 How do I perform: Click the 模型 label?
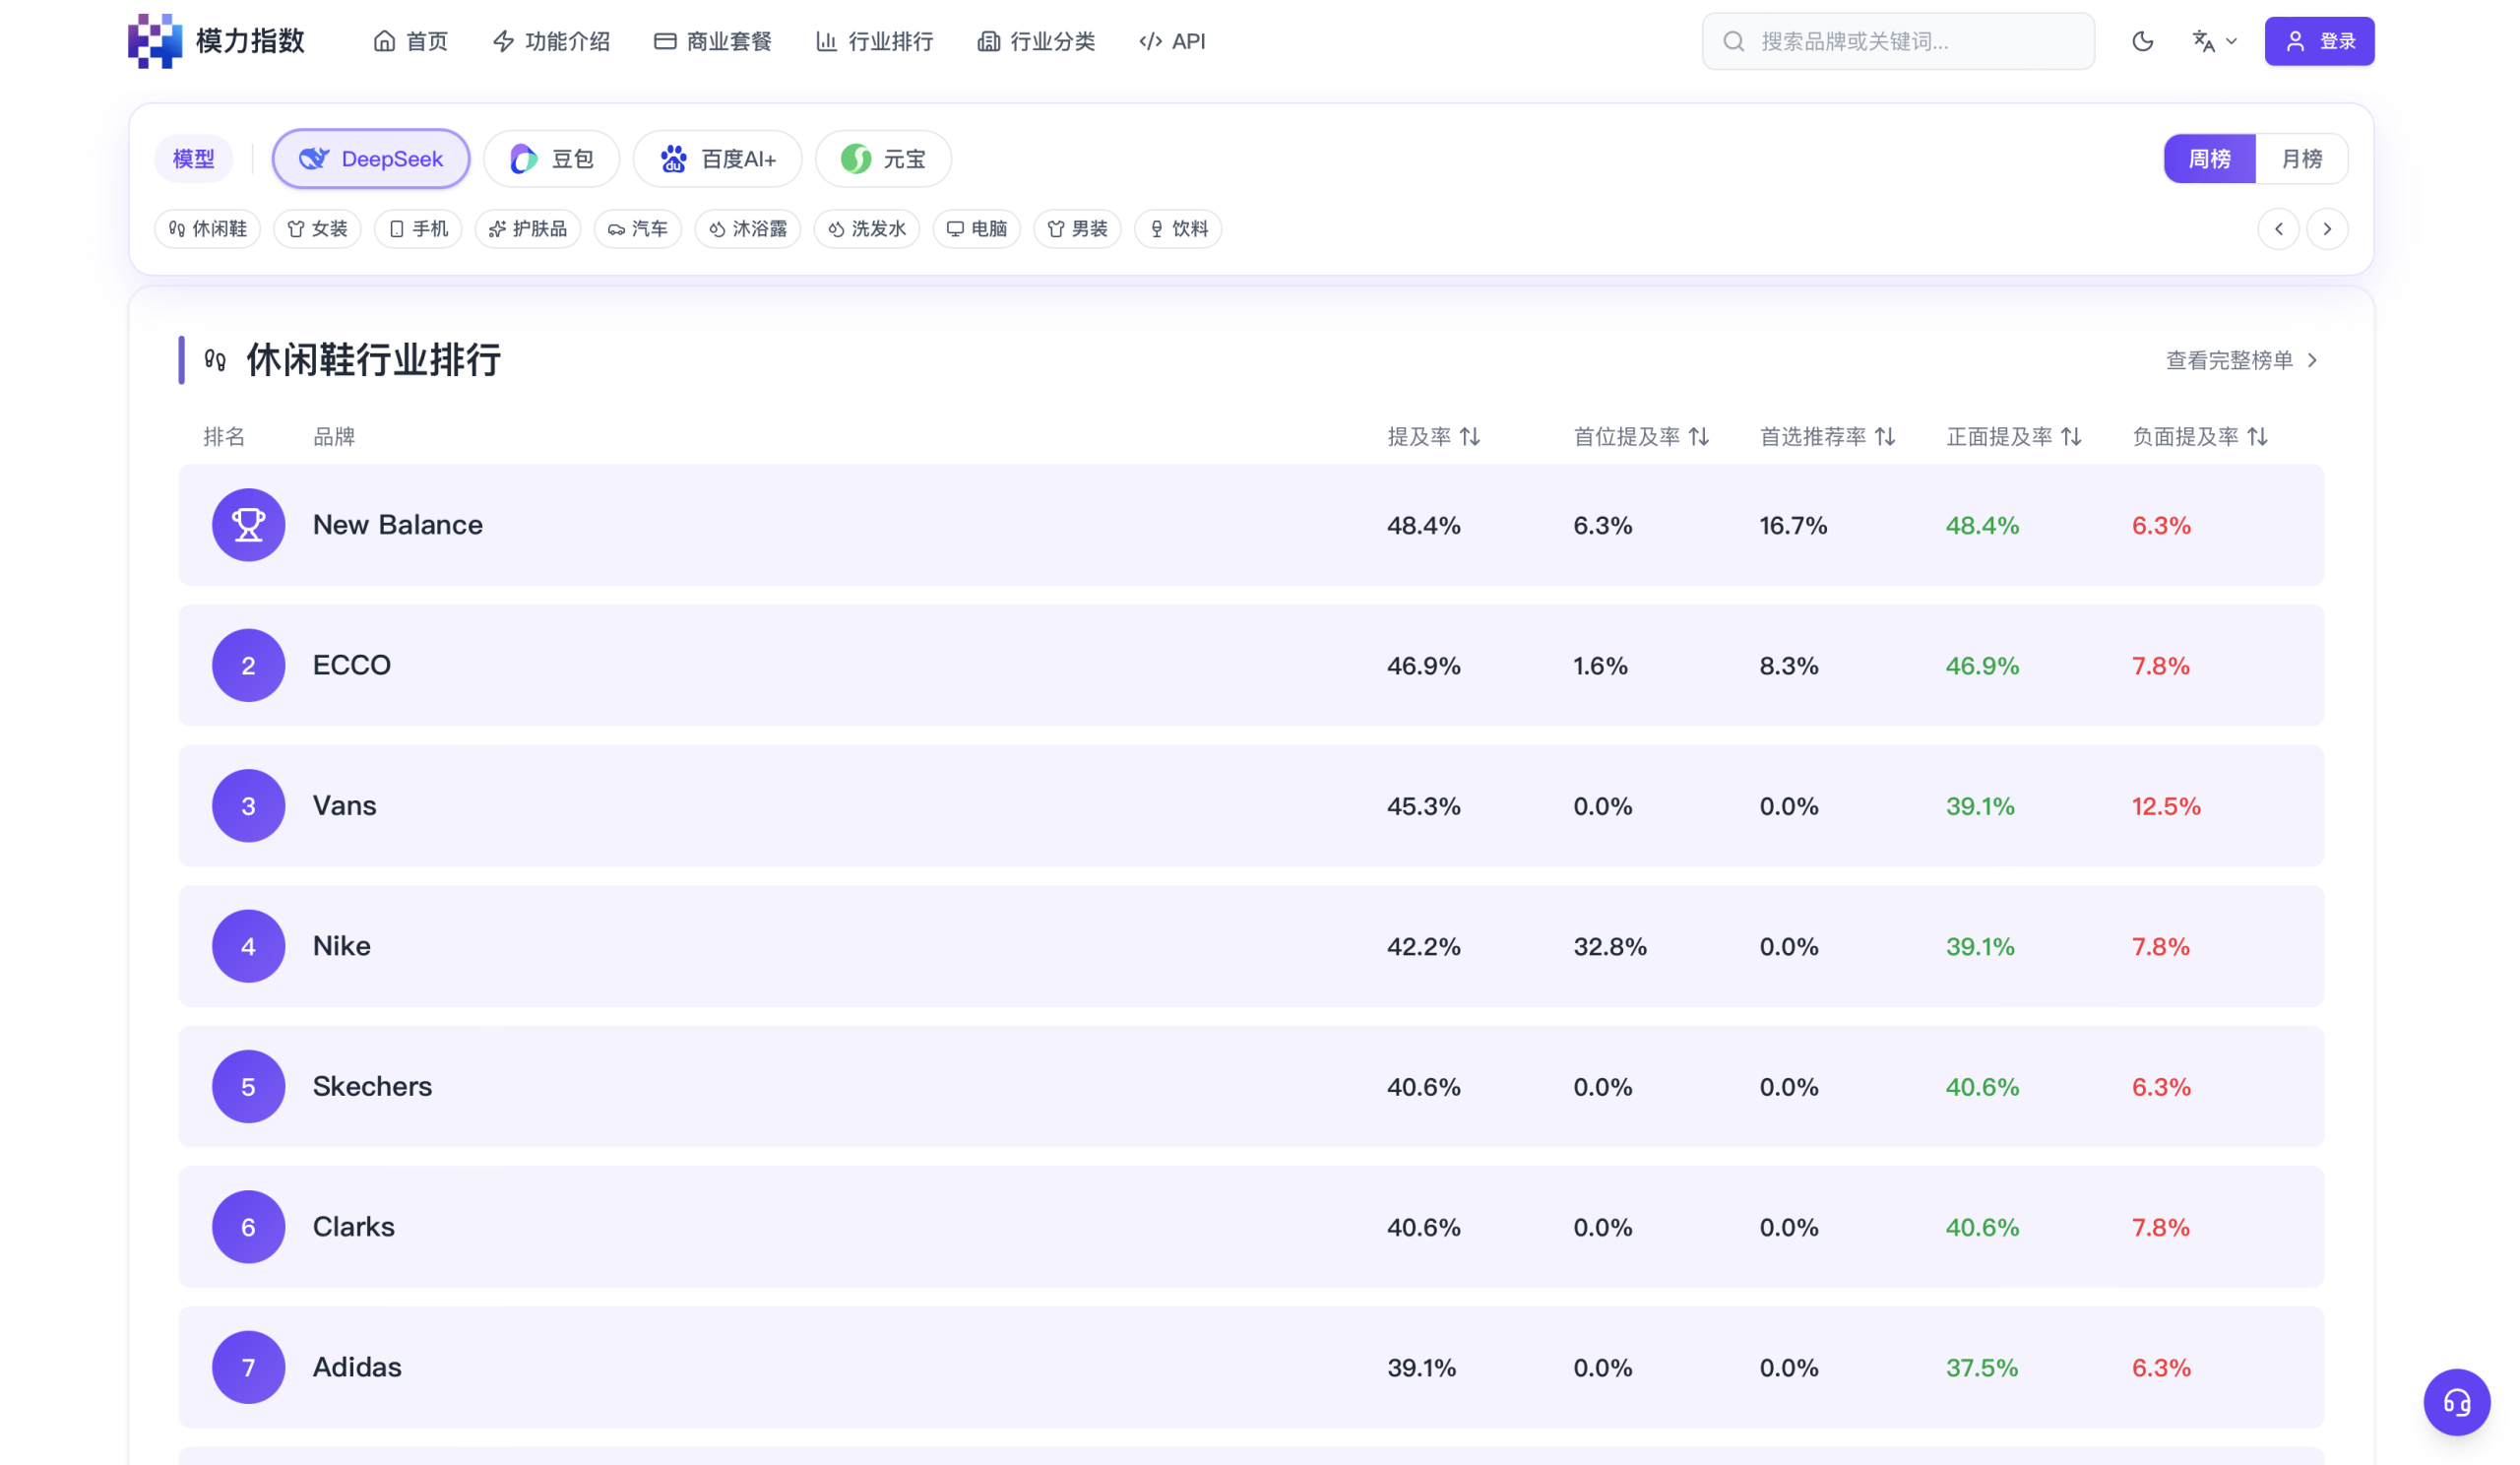(x=194, y=158)
